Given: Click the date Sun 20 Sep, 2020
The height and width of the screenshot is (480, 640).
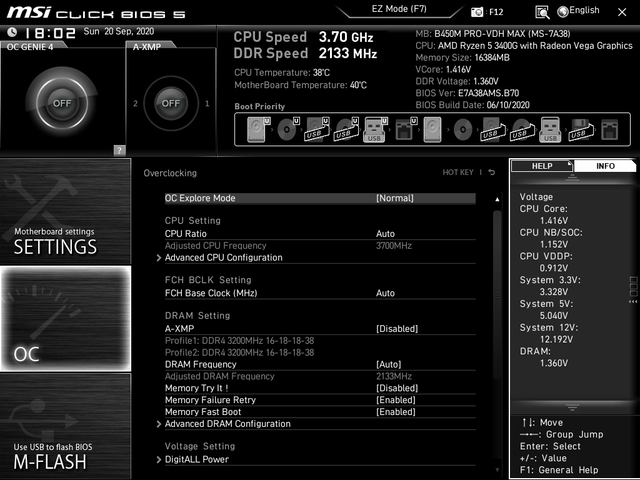Looking at the screenshot, I should (119, 31).
